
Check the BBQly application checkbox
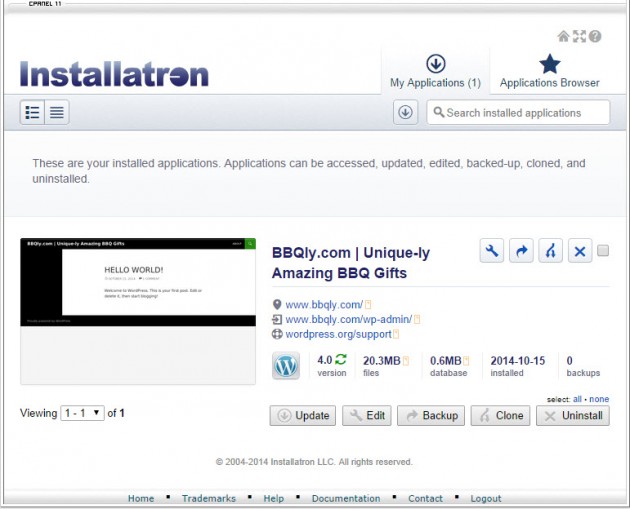tap(603, 251)
